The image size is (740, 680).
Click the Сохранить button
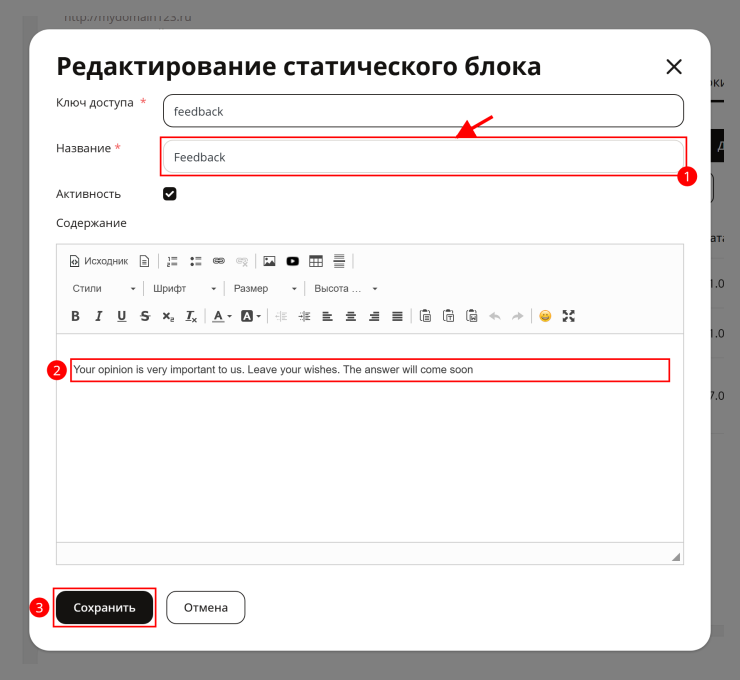coord(104,607)
